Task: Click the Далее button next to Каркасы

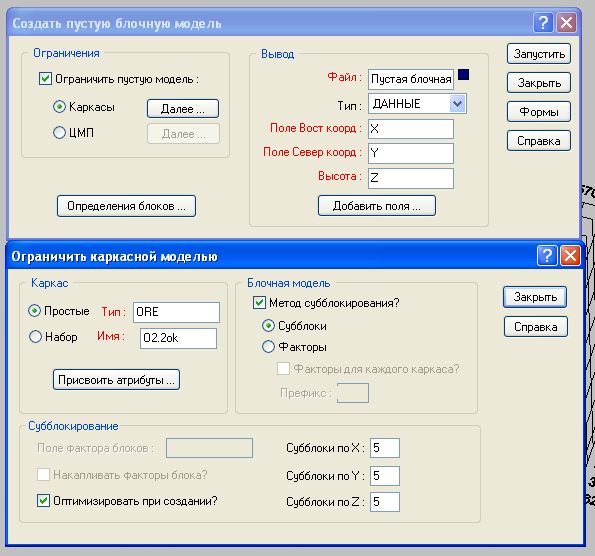Action: [183, 109]
